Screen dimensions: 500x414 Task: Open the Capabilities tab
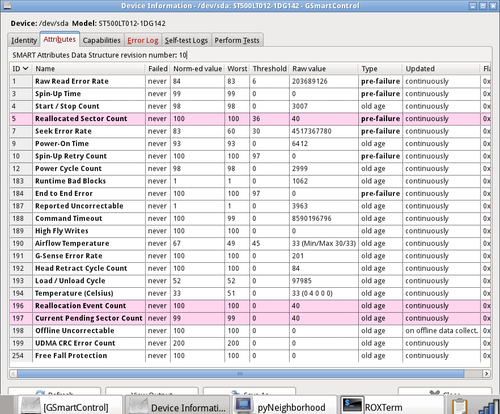101,40
